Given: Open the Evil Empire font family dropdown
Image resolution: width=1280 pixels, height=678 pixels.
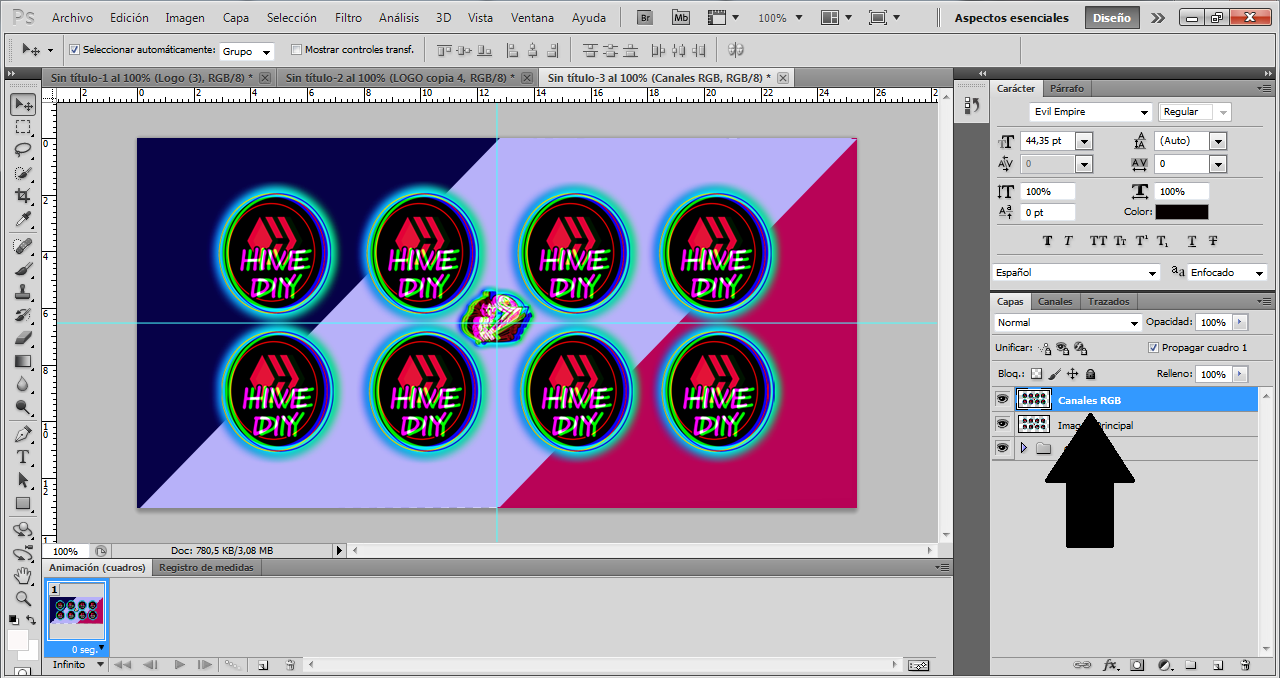Looking at the screenshot, I should (x=1090, y=112).
